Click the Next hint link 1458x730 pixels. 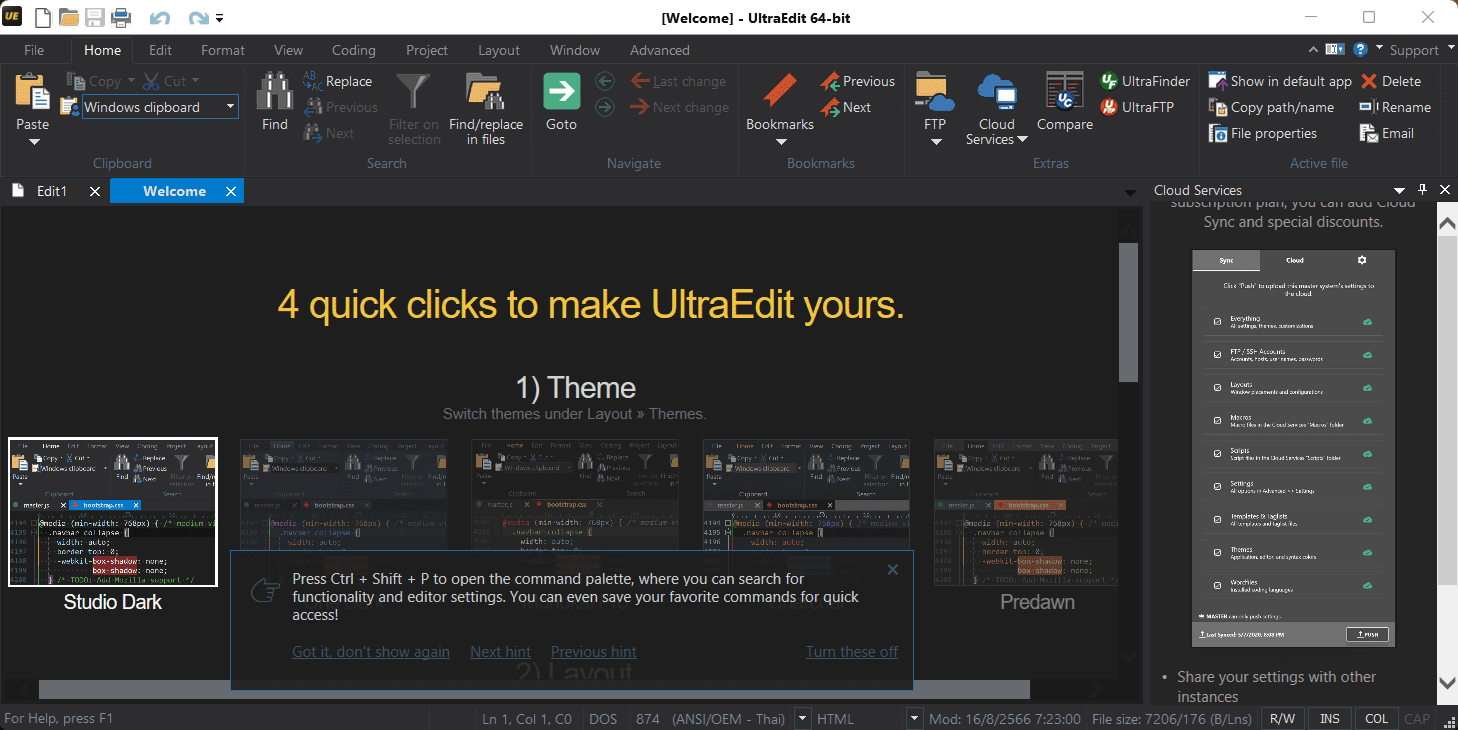pyautogui.click(x=500, y=652)
